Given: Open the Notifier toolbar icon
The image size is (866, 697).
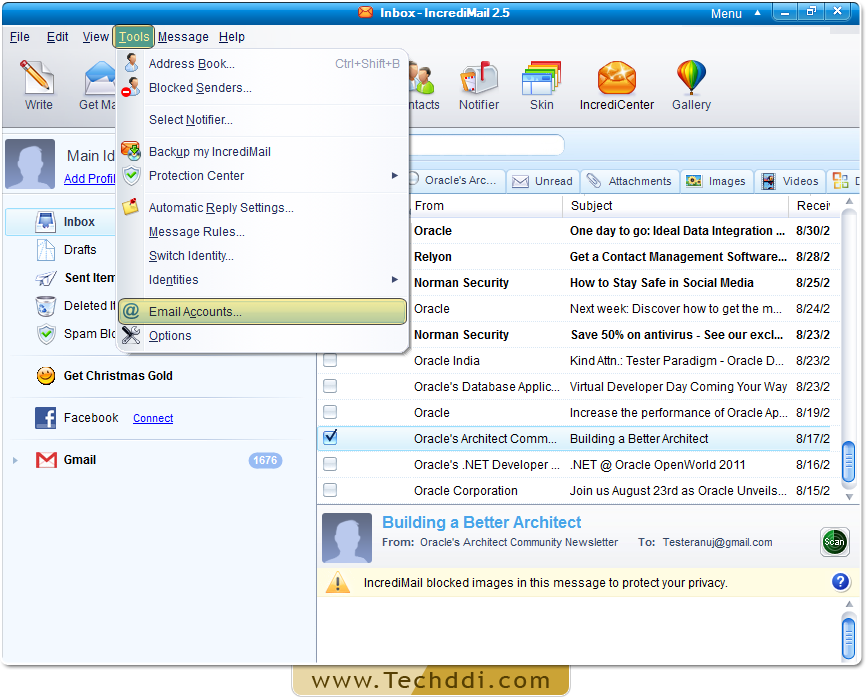Looking at the screenshot, I should pyautogui.click(x=479, y=84).
